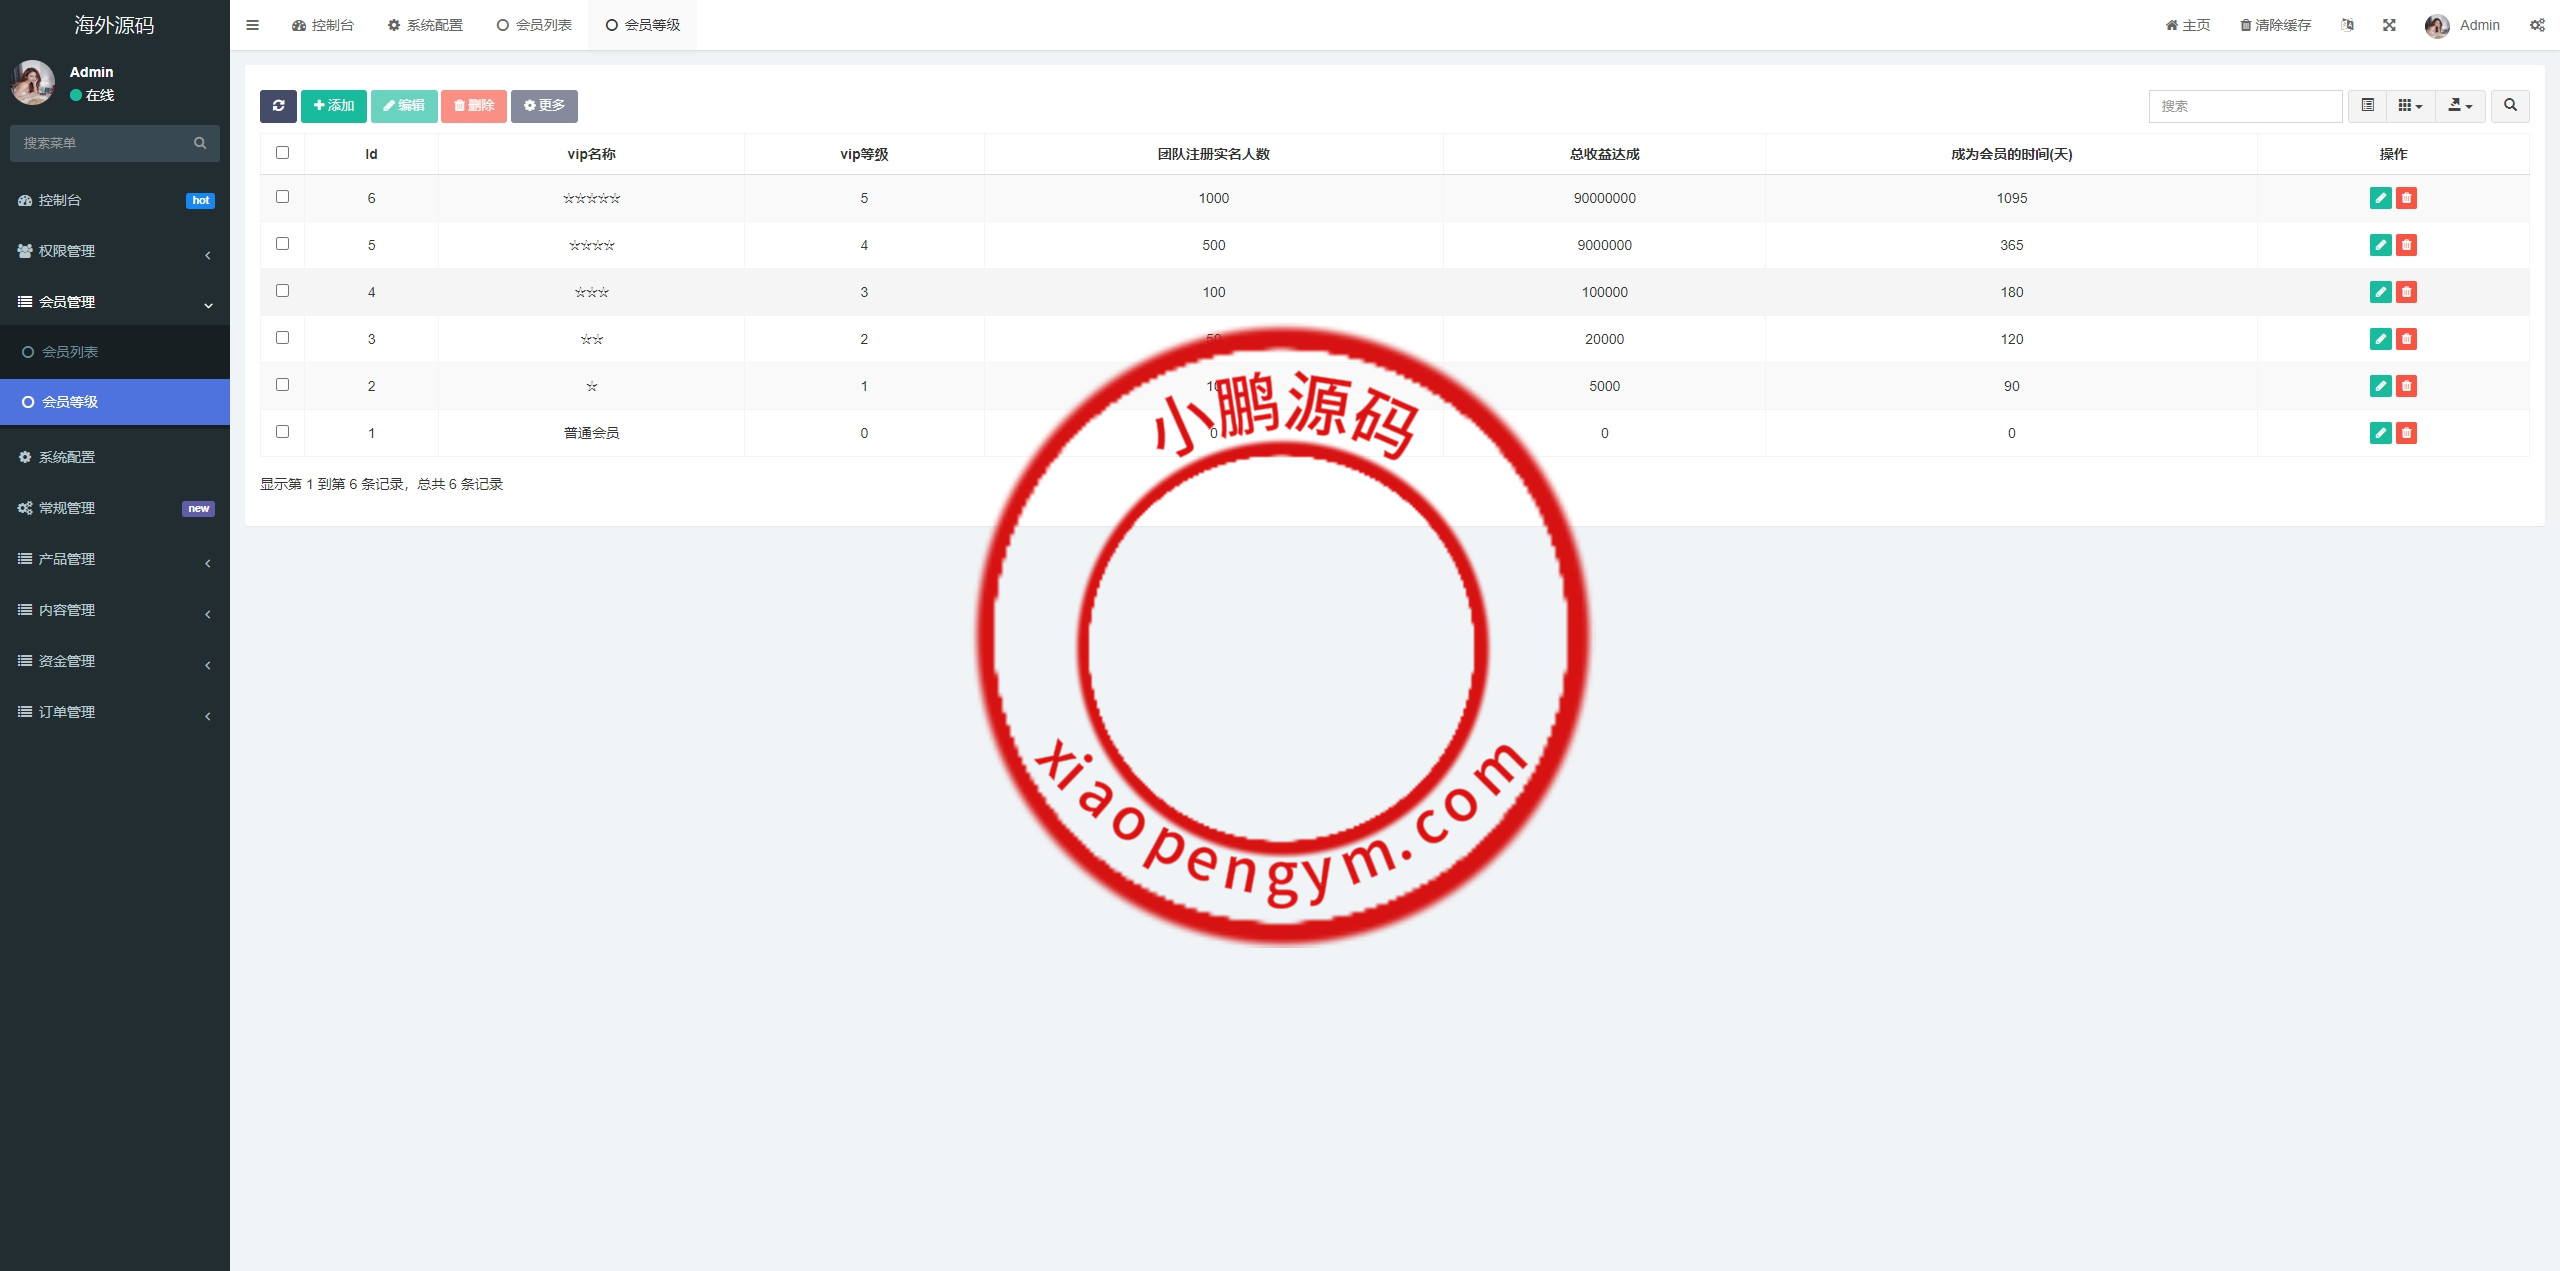This screenshot has width=2560, height=1271.
Task: Select the 会员等级 tab
Action: (643, 25)
